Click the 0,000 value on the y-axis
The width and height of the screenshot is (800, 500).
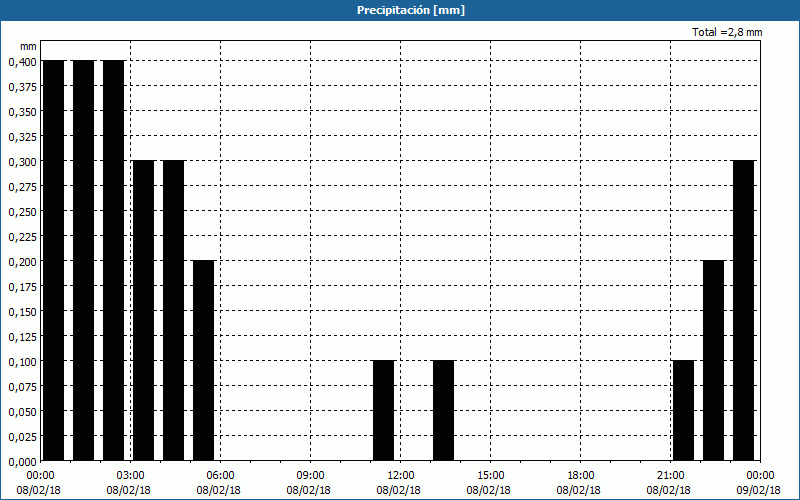(x=22, y=461)
